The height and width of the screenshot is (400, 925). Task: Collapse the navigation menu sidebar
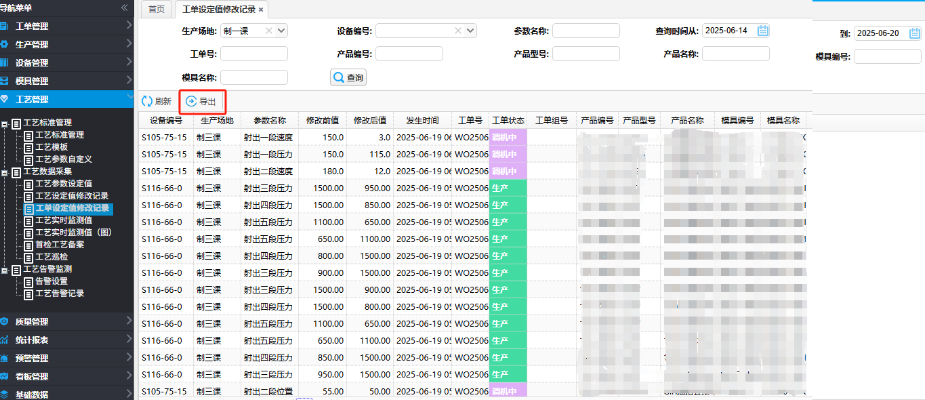tap(125, 7)
